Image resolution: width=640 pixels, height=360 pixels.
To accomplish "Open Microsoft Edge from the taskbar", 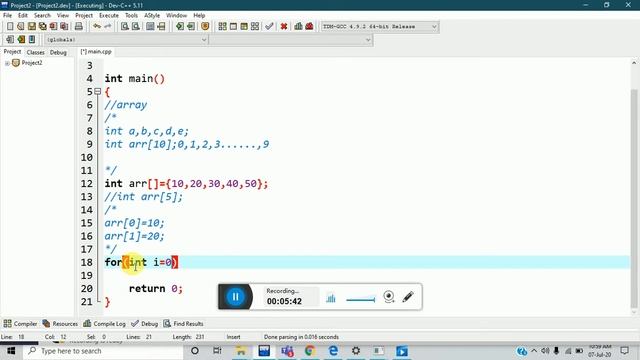I will [x=333, y=351].
